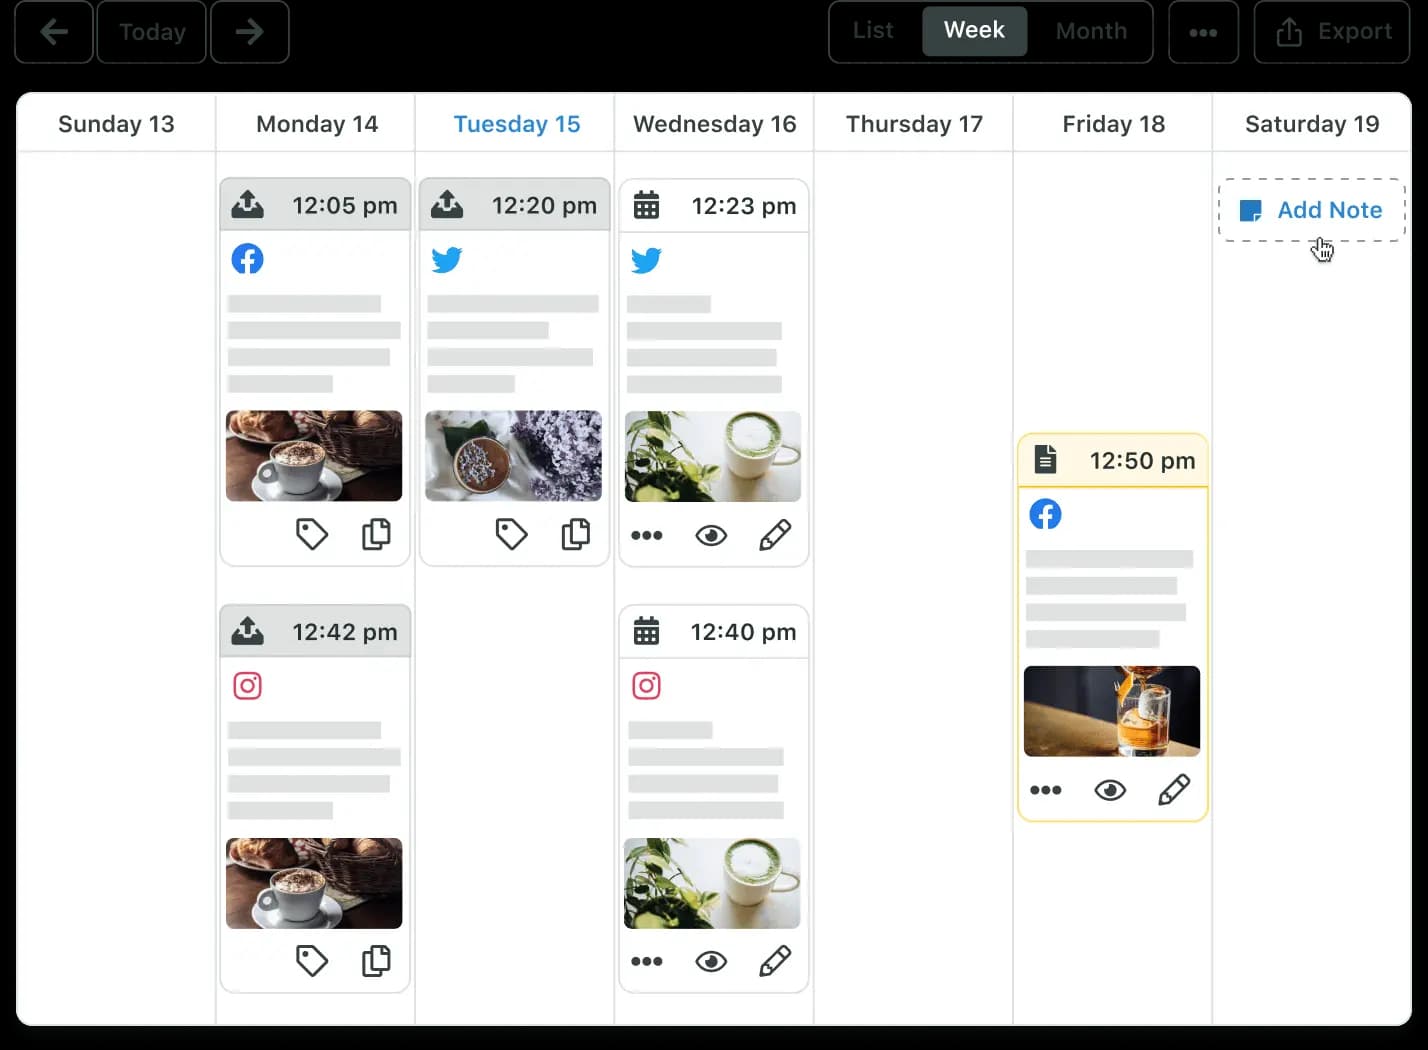Select the Instagram icon on Wednesday's 12:40 post
This screenshot has width=1428, height=1050.
click(x=647, y=685)
